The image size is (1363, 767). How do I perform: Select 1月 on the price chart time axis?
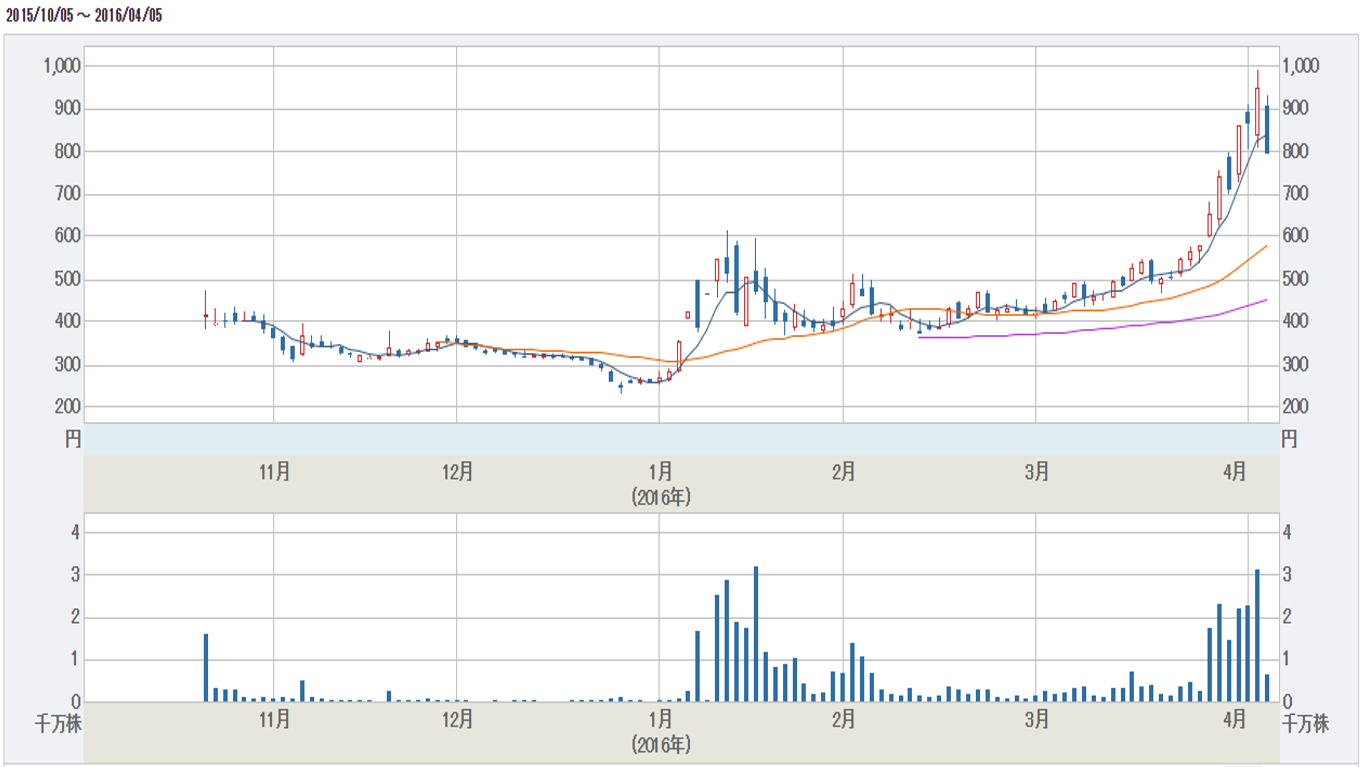point(660,472)
